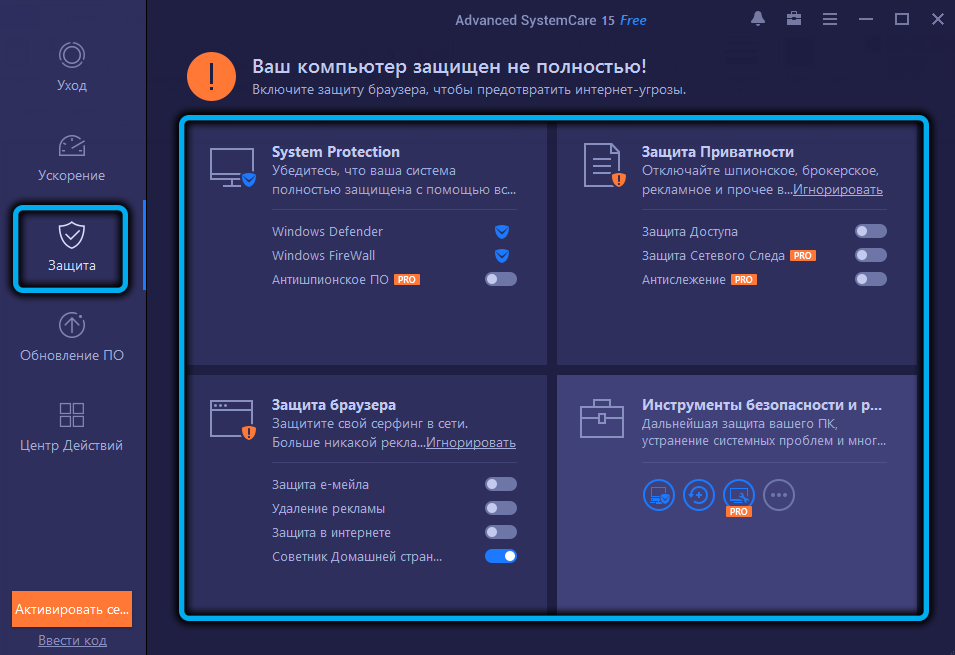Enable Защита в интернете switch

501,532
